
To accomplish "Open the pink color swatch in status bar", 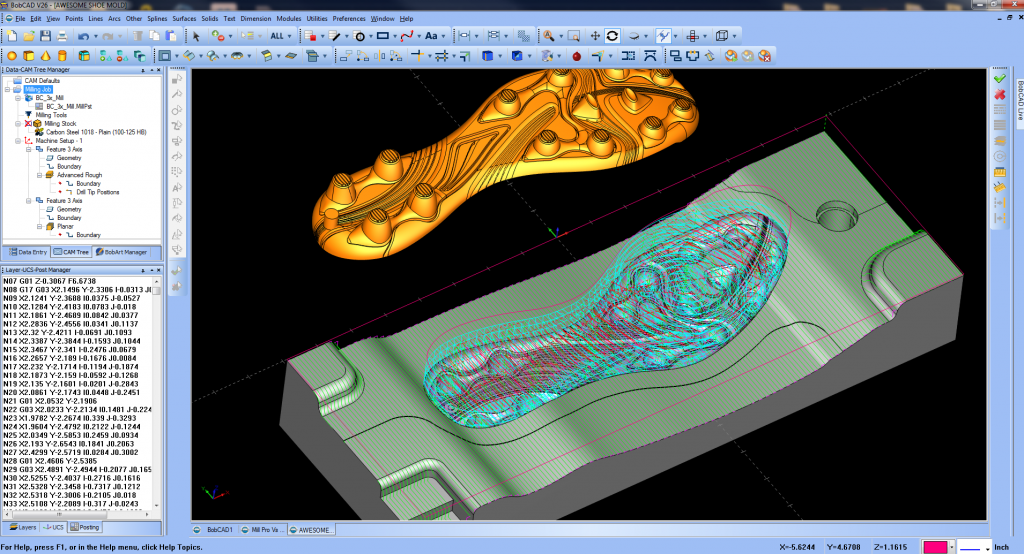I will coord(935,547).
